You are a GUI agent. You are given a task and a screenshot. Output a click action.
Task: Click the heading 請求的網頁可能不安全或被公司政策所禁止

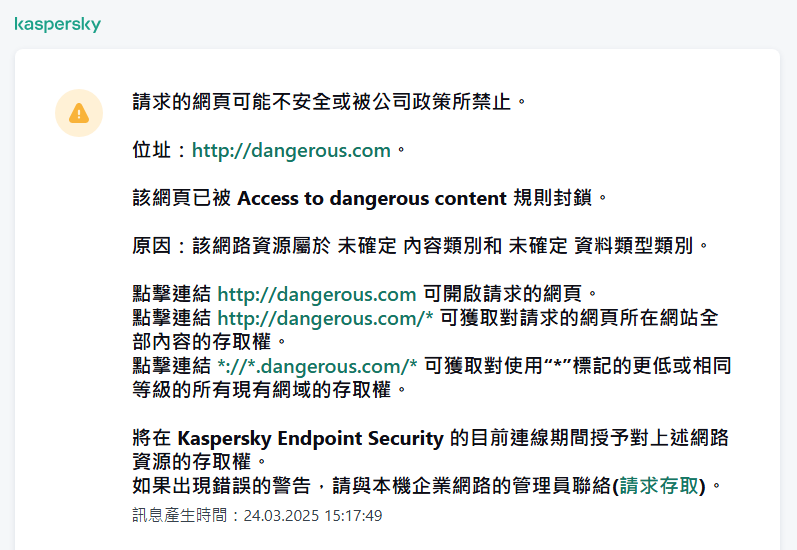click(x=330, y=102)
